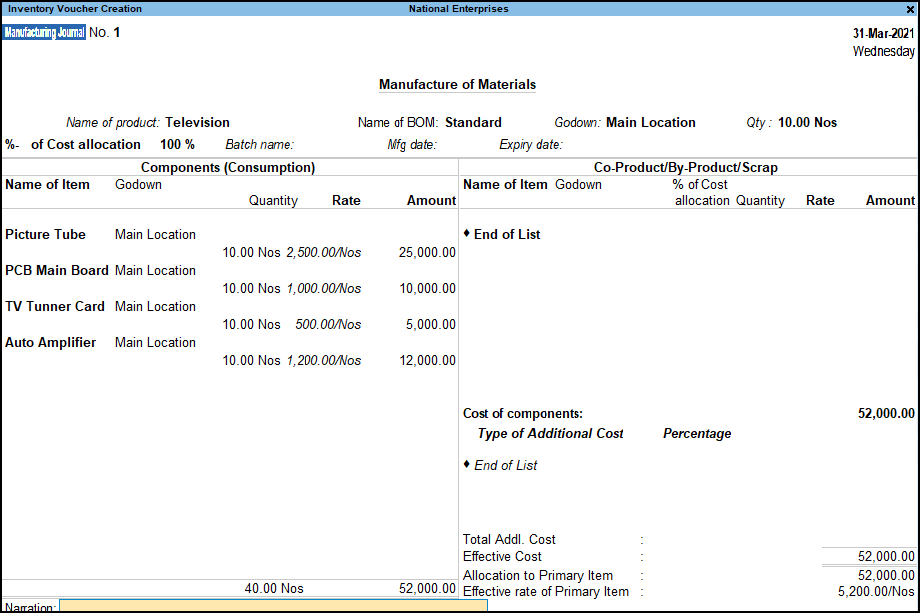Screen dimensions: 920x613
Task: Open the Main Location godown field in header
Action: (650, 123)
